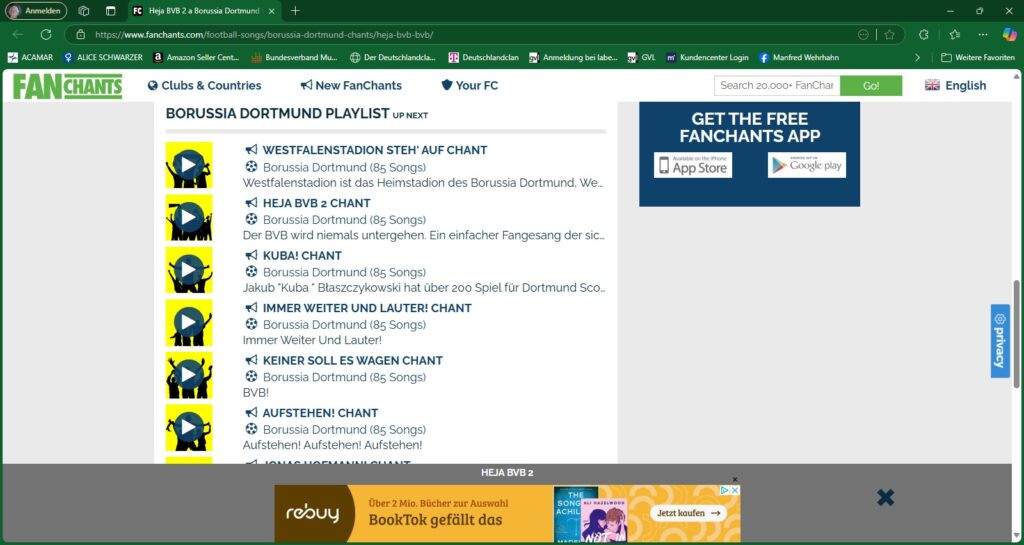
Task: Open Anmeldung bei labe... bookmark
Action: pos(573,57)
